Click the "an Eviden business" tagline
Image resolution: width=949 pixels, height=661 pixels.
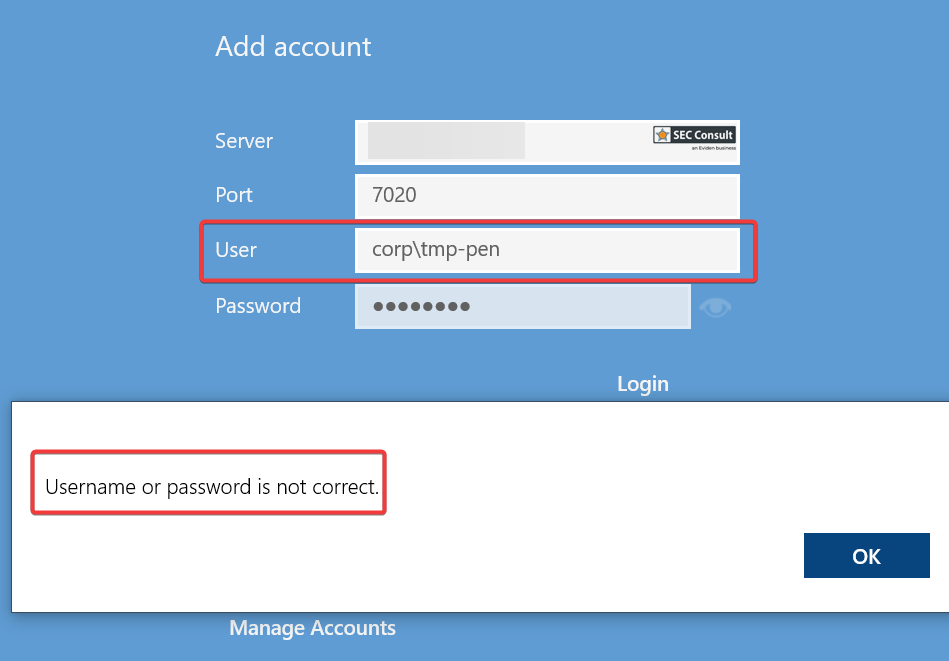click(712, 149)
